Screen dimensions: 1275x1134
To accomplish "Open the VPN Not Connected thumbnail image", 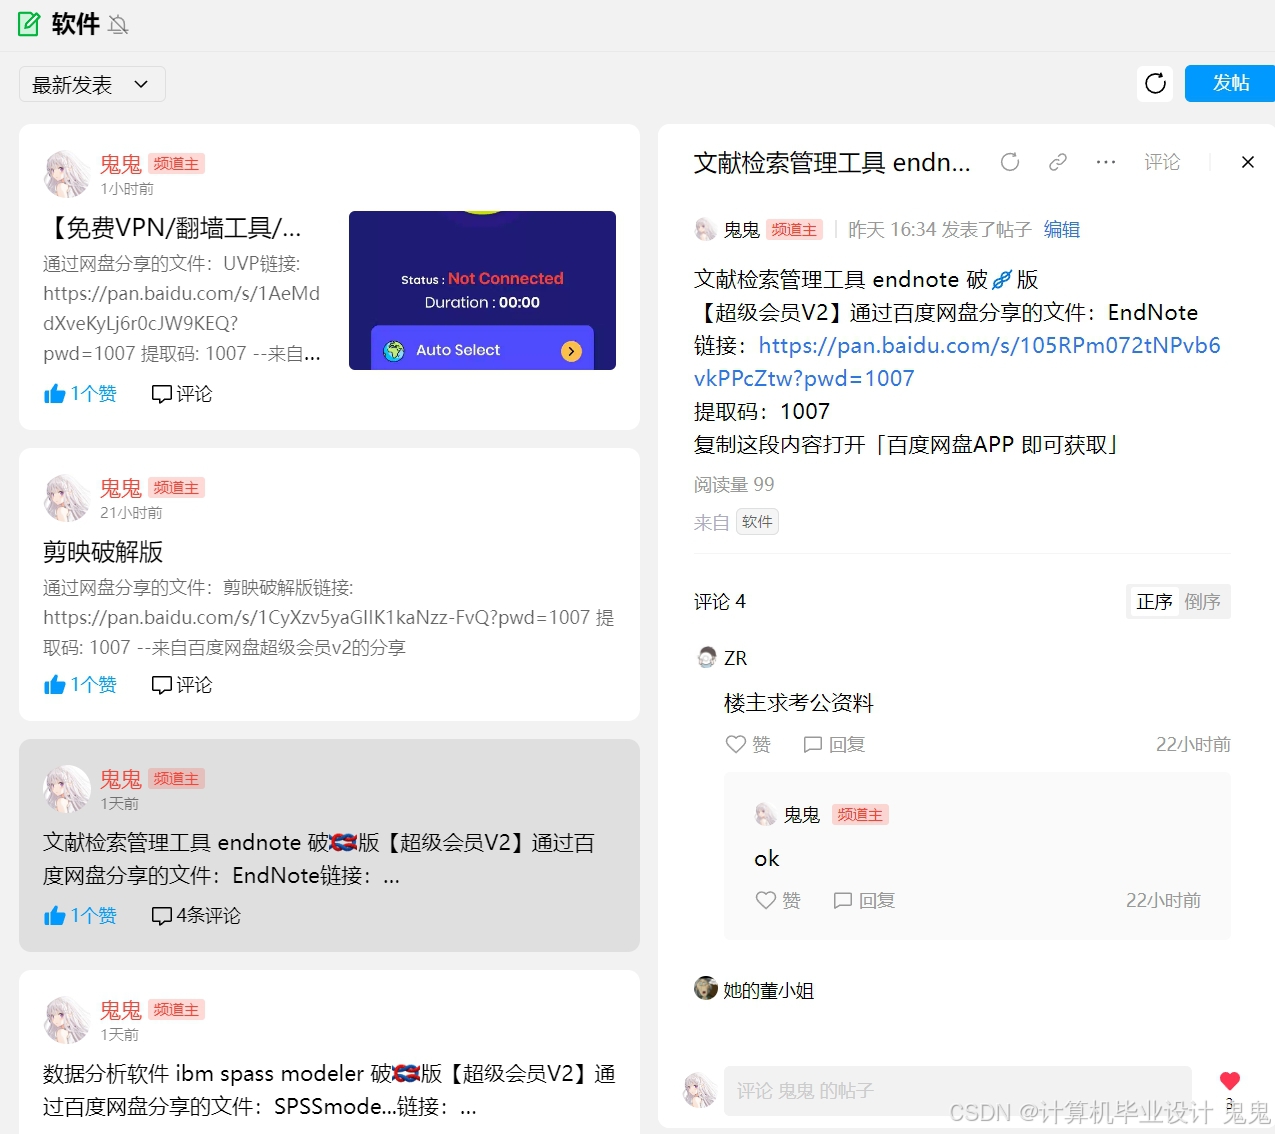I will [x=482, y=290].
